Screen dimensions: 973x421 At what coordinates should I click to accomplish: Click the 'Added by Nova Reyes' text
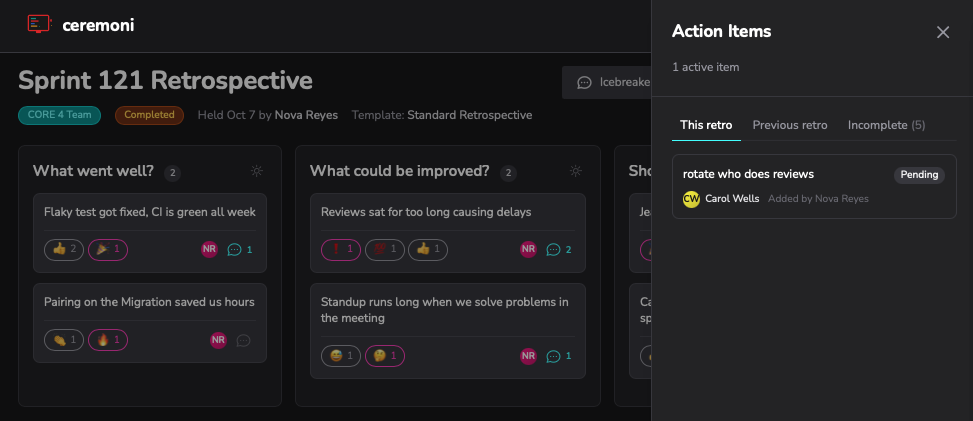pos(818,199)
